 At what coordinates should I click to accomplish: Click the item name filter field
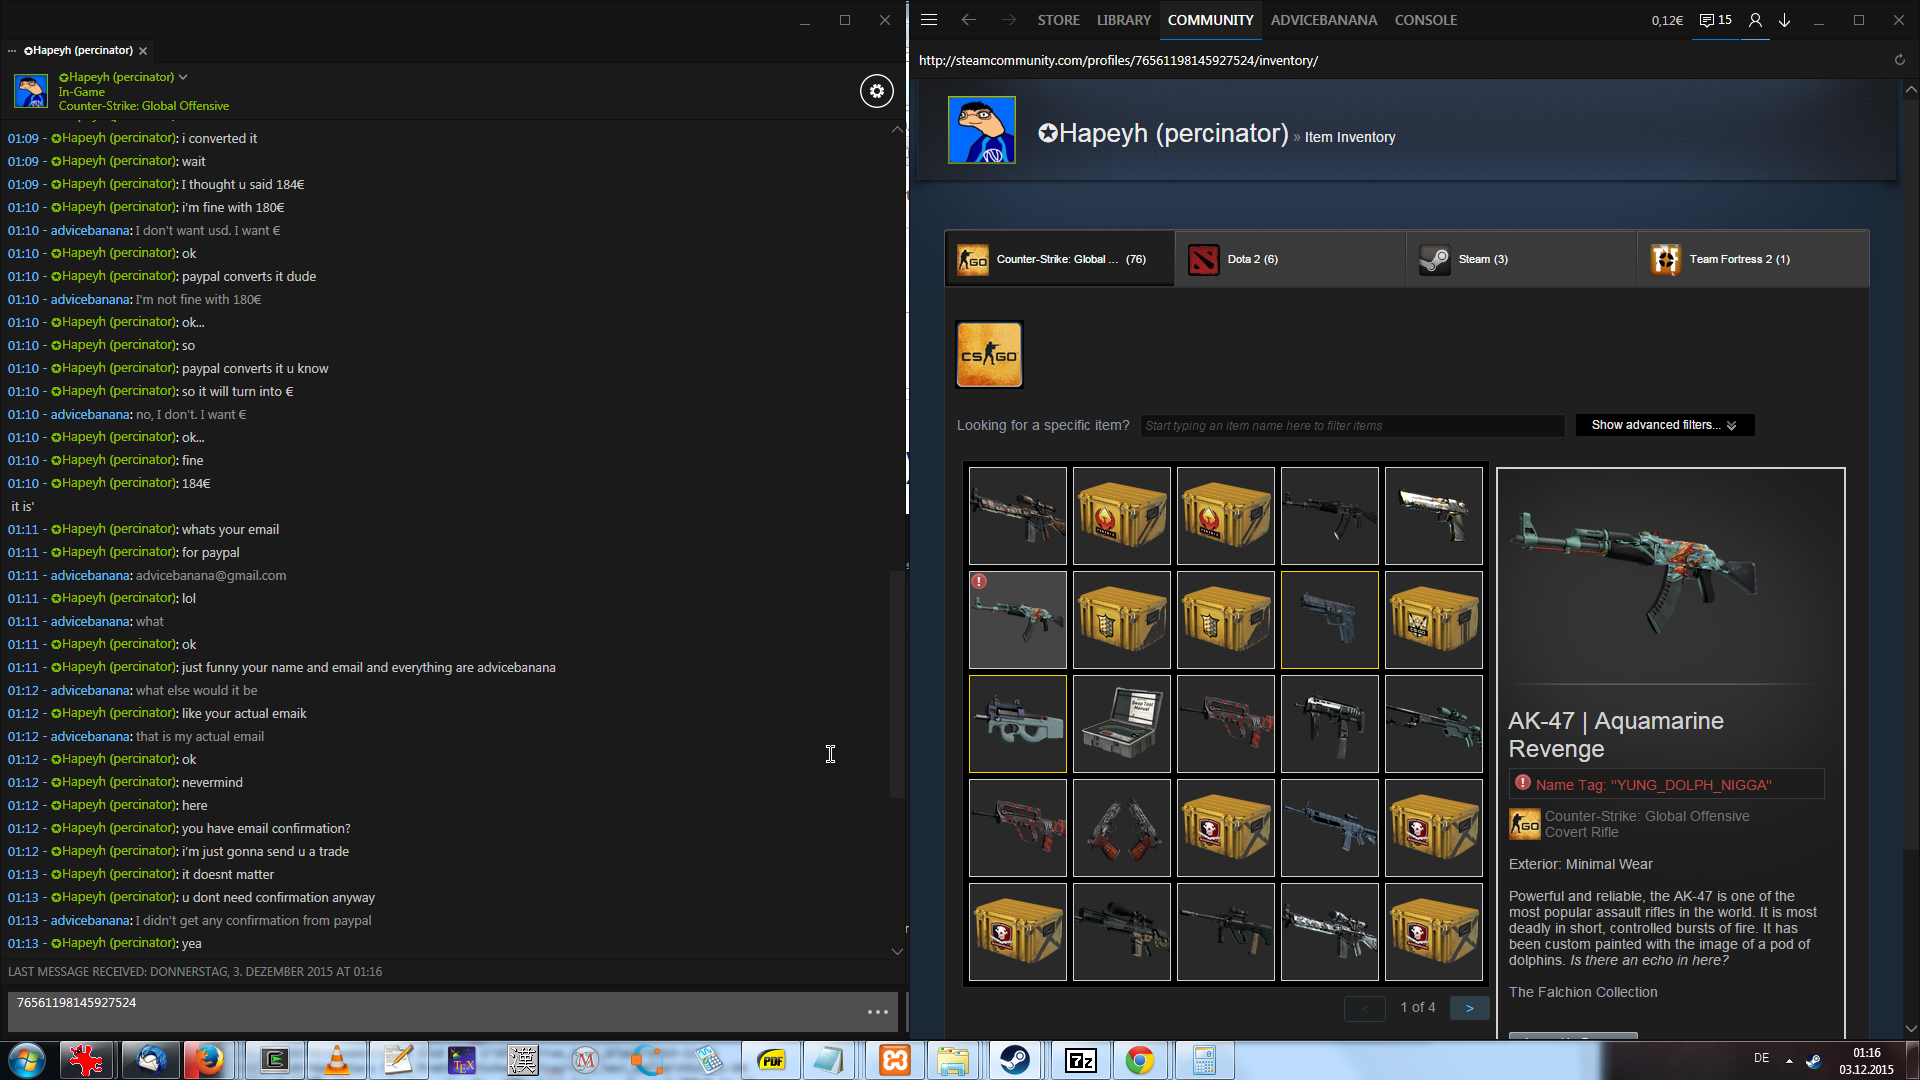pyautogui.click(x=1352, y=426)
